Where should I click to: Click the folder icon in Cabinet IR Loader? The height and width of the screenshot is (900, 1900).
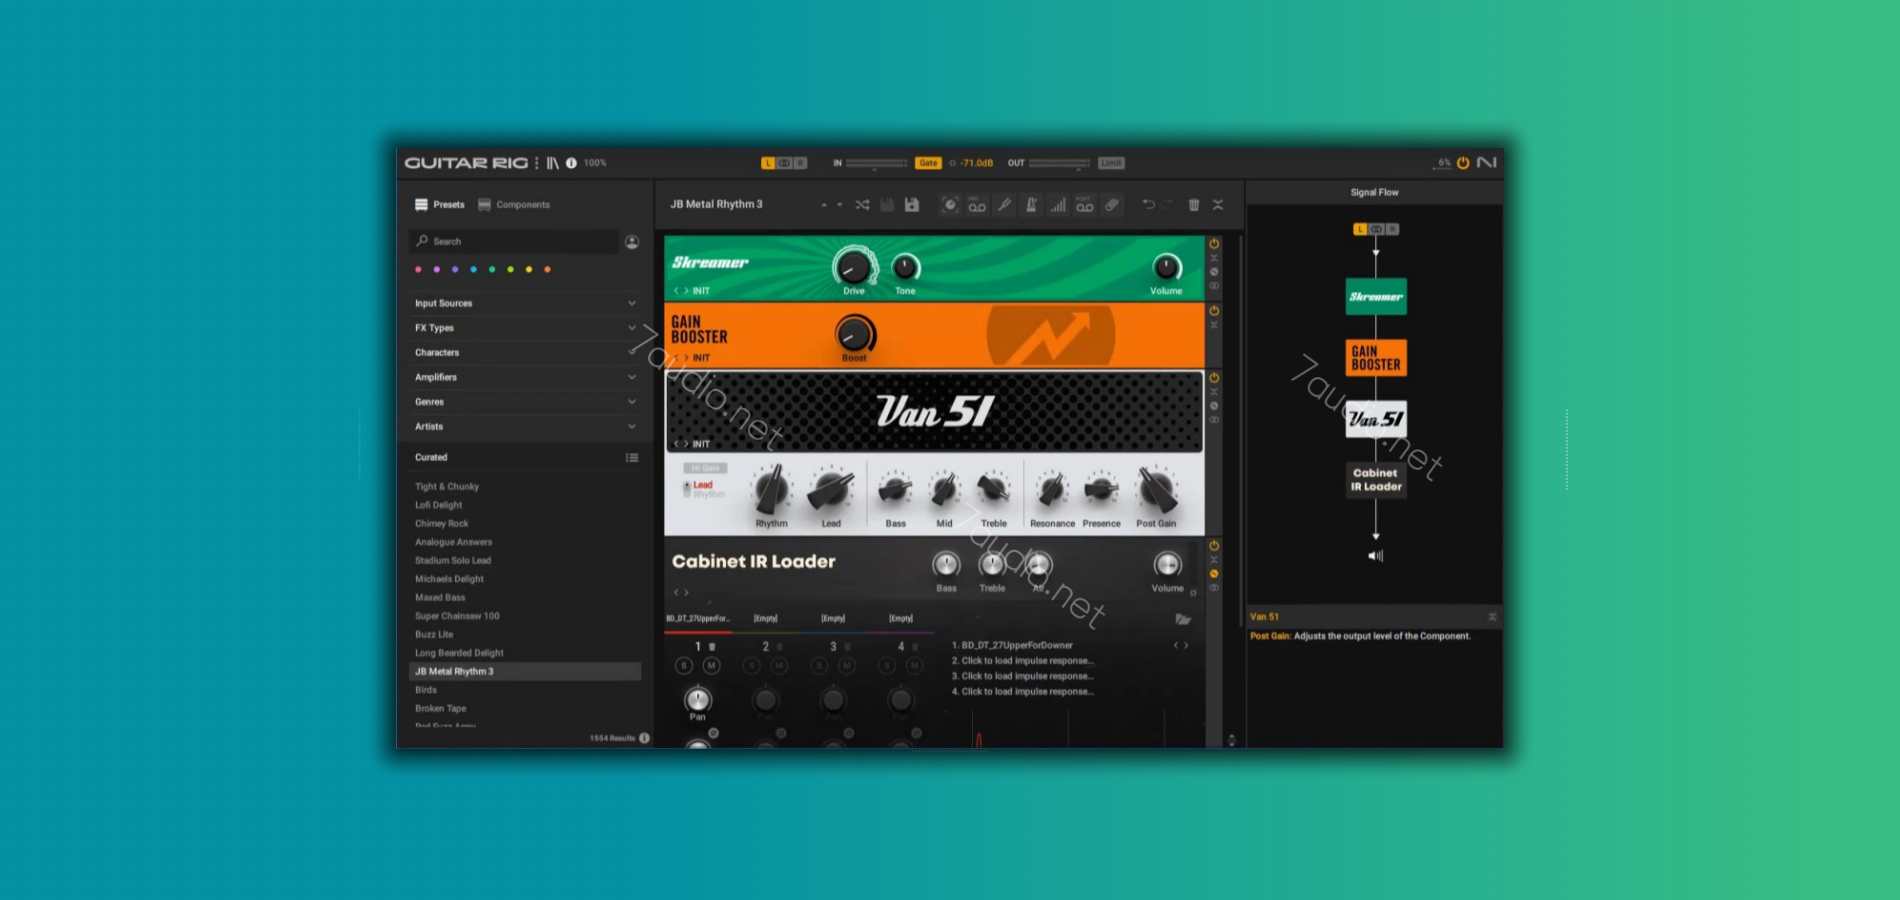click(x=1183, y=619)
